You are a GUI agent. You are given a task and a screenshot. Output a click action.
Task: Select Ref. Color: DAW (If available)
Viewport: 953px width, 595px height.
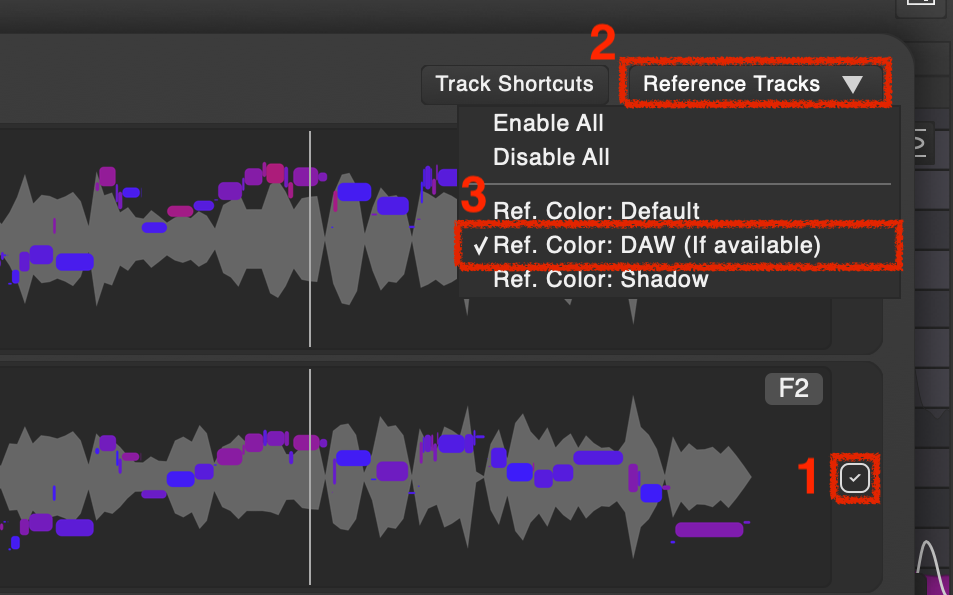pyautogui.click(x=656, y=245)
